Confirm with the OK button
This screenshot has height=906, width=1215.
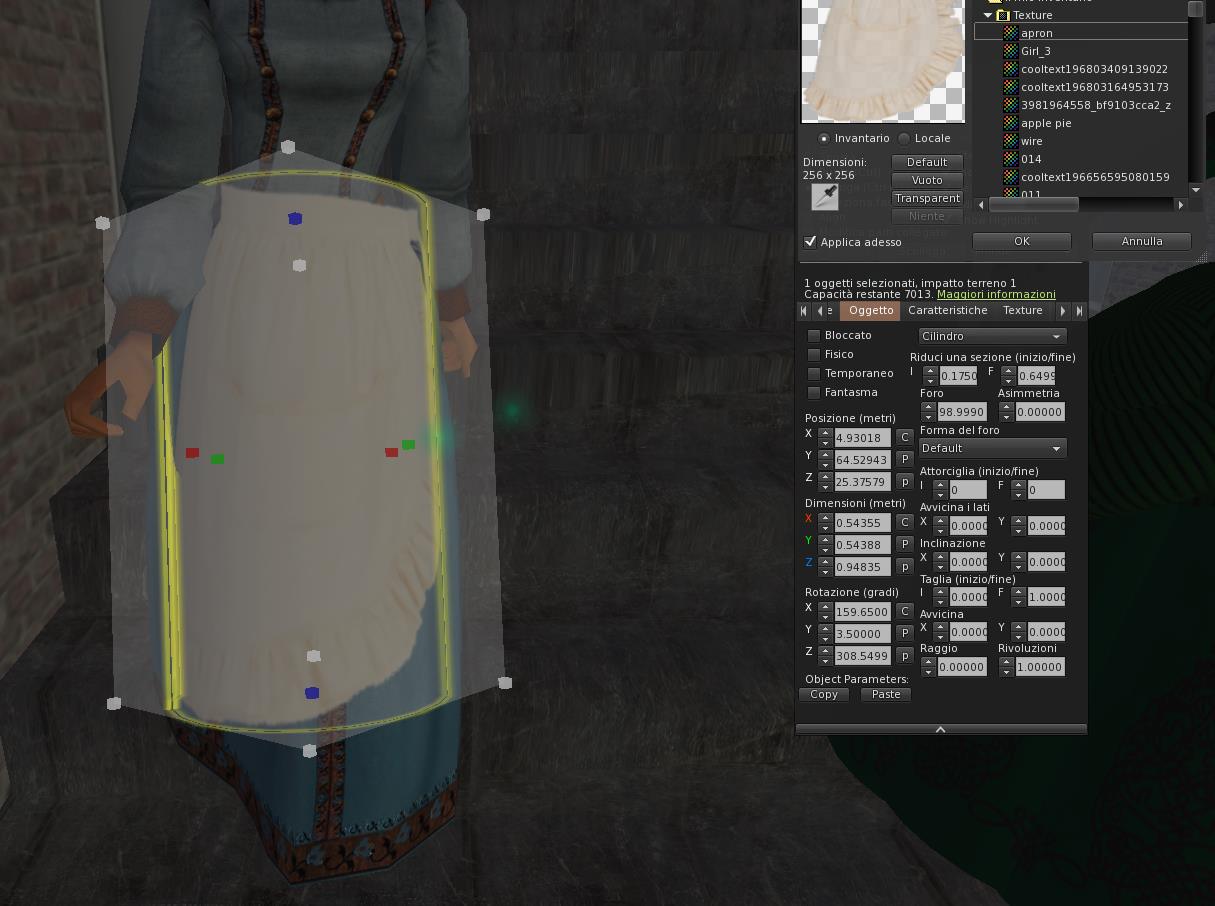point(1021,241)
